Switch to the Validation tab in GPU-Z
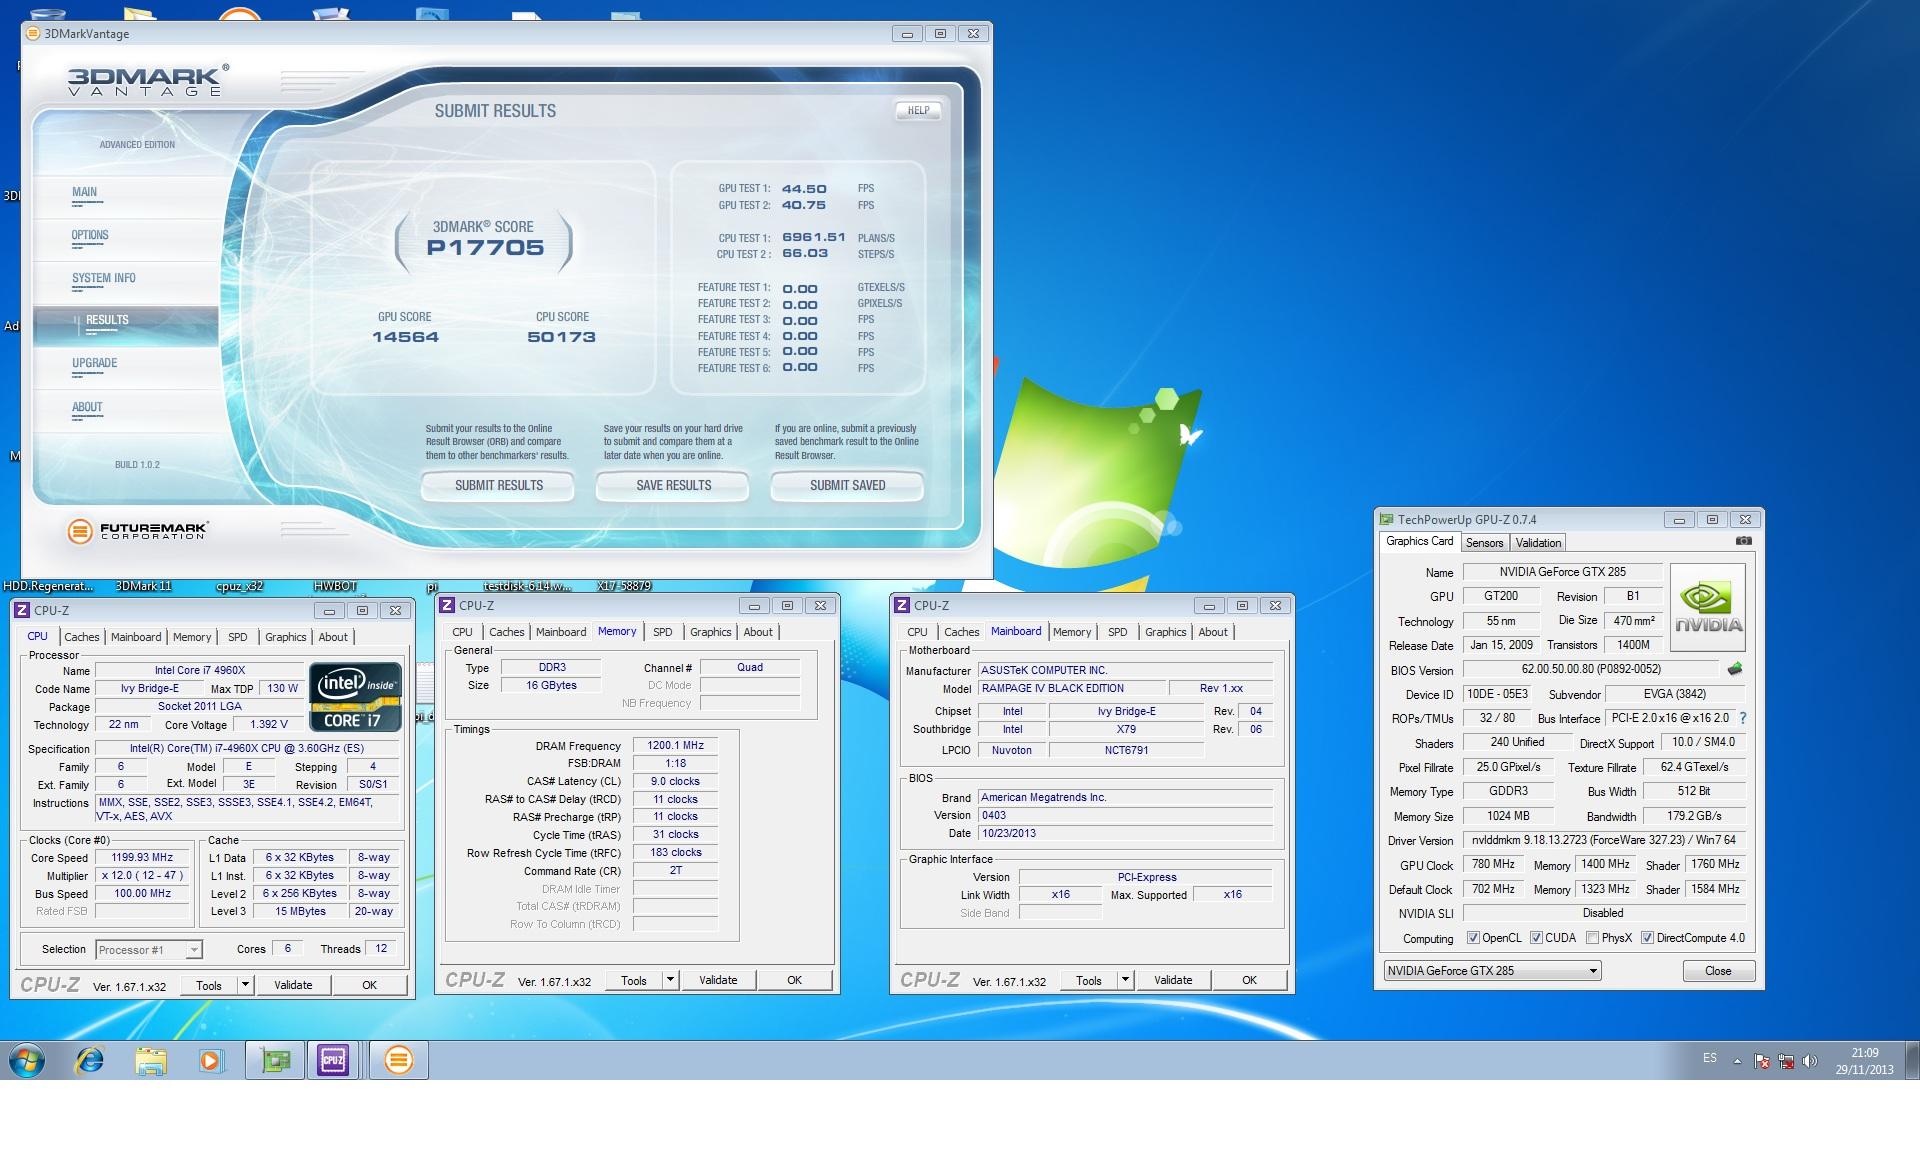The width and height of the screenshot is (1920, 1154). pyautogui.click(x=1538, y=542)
